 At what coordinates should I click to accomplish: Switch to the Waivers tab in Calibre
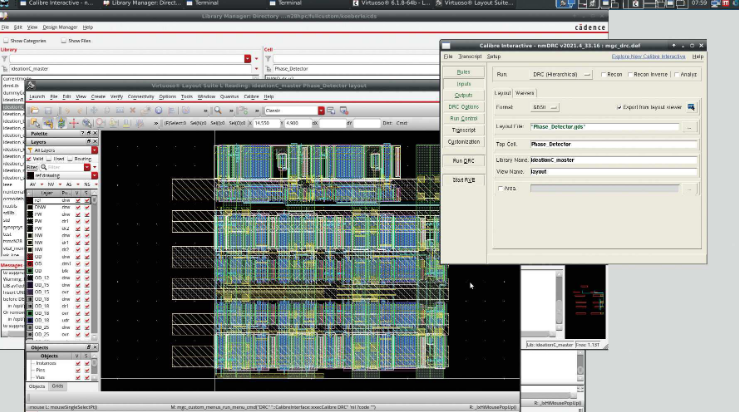click(525, 93)
